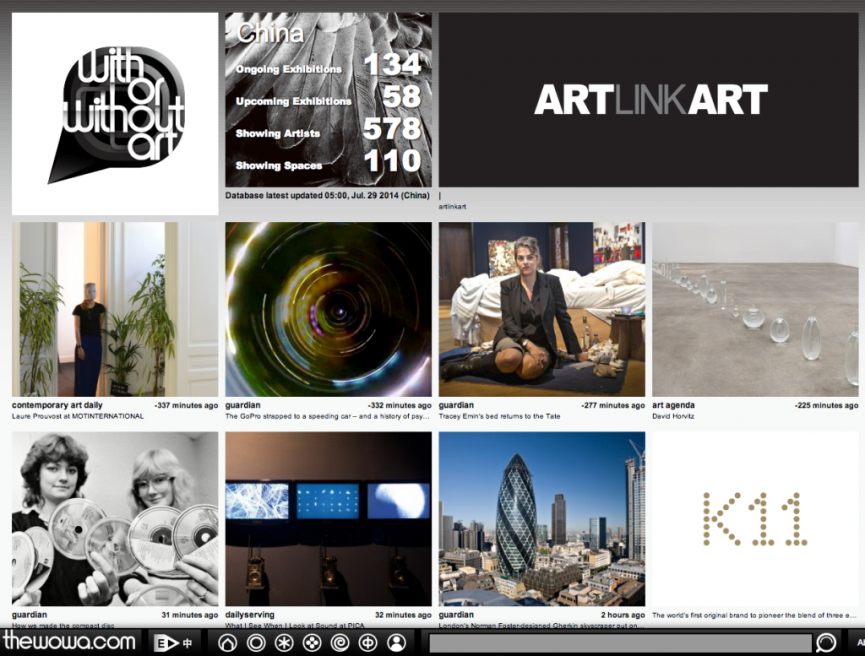The height and width of the screenshot is (656, 865).
Task: Focus the search input field
Action: pos(620,643)
